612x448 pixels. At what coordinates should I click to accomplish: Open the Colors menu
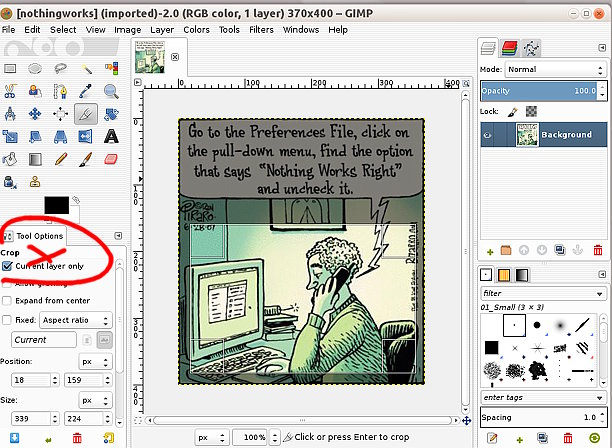tap(196, 30)
